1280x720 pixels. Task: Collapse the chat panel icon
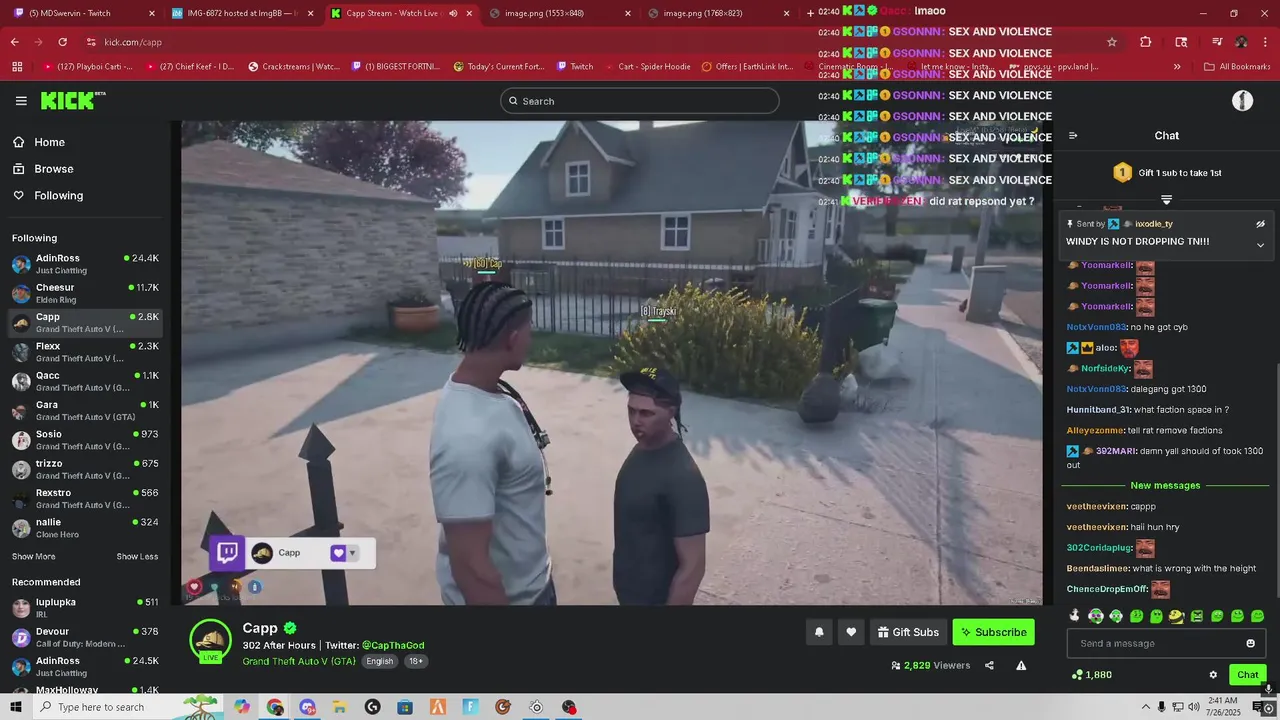click(x=1073, y=136)
